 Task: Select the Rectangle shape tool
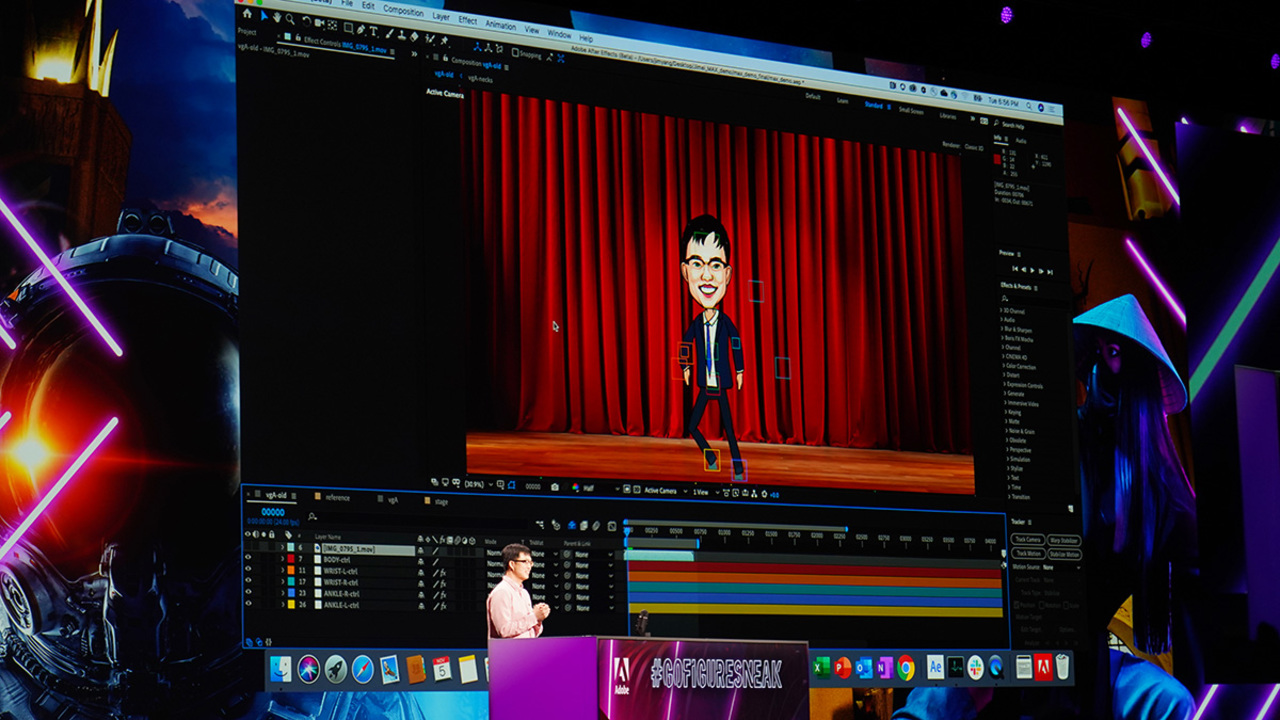coord(348,27)
